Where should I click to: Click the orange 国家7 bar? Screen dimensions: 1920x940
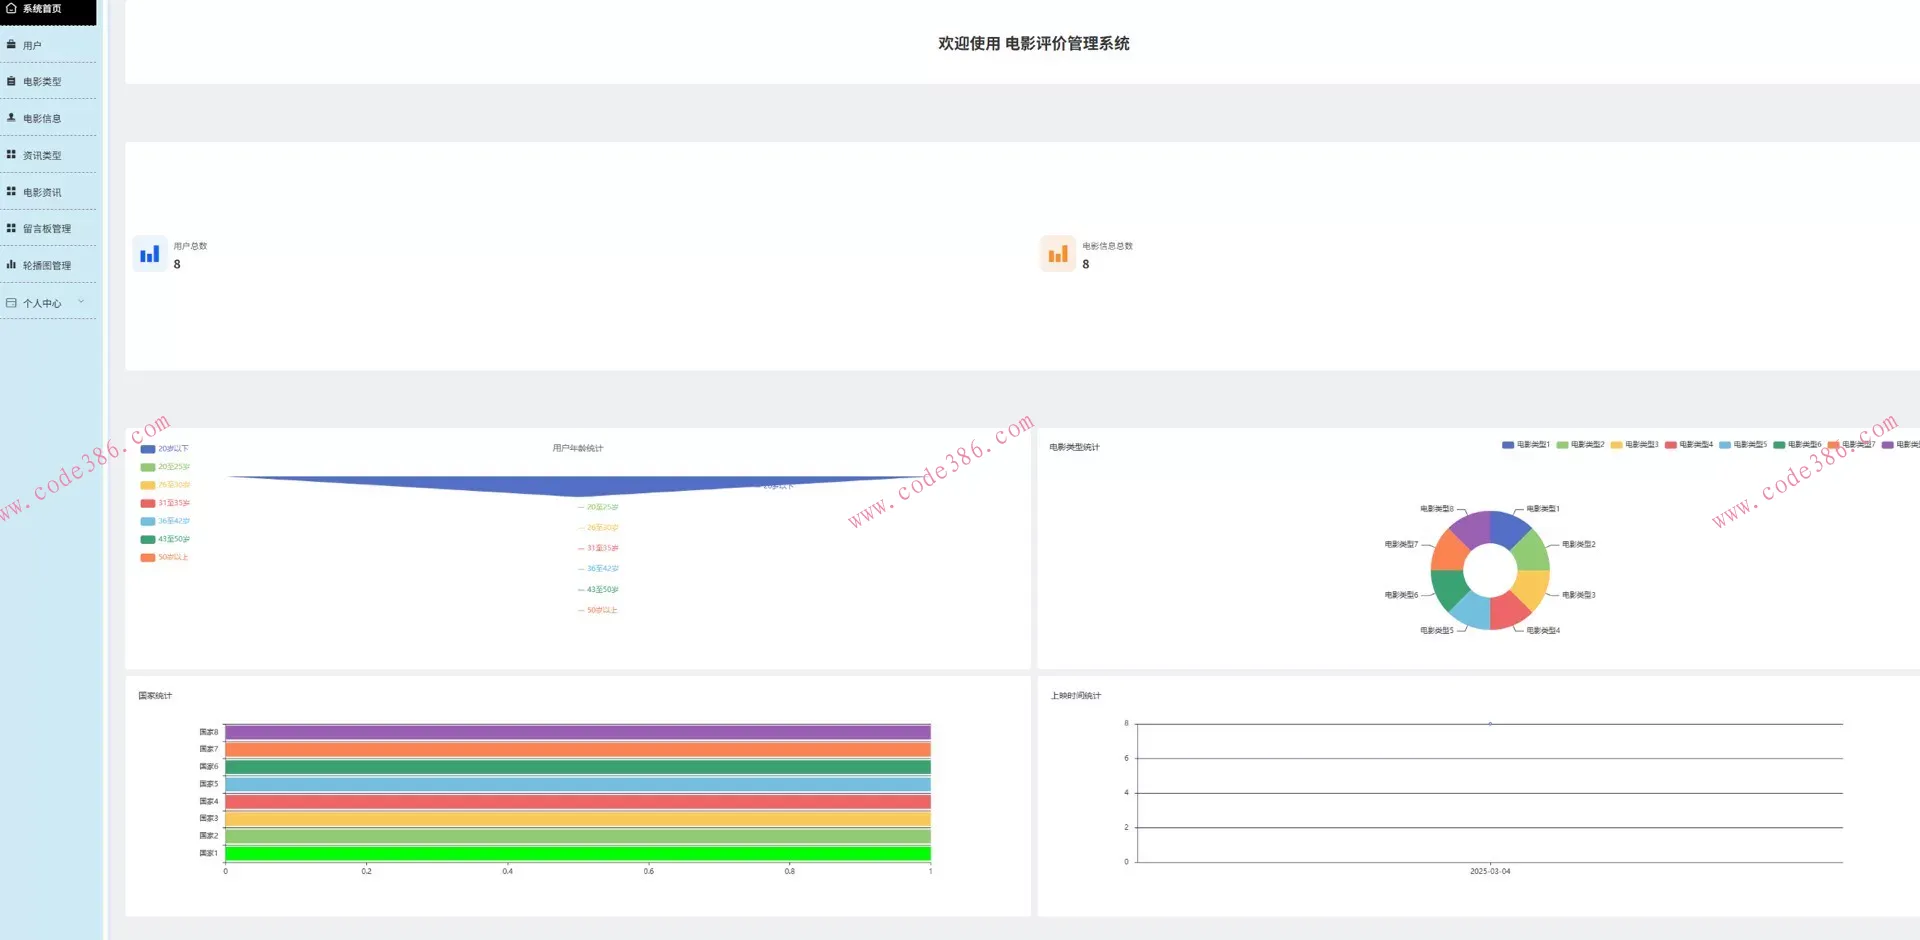click(x=578, y=749)
